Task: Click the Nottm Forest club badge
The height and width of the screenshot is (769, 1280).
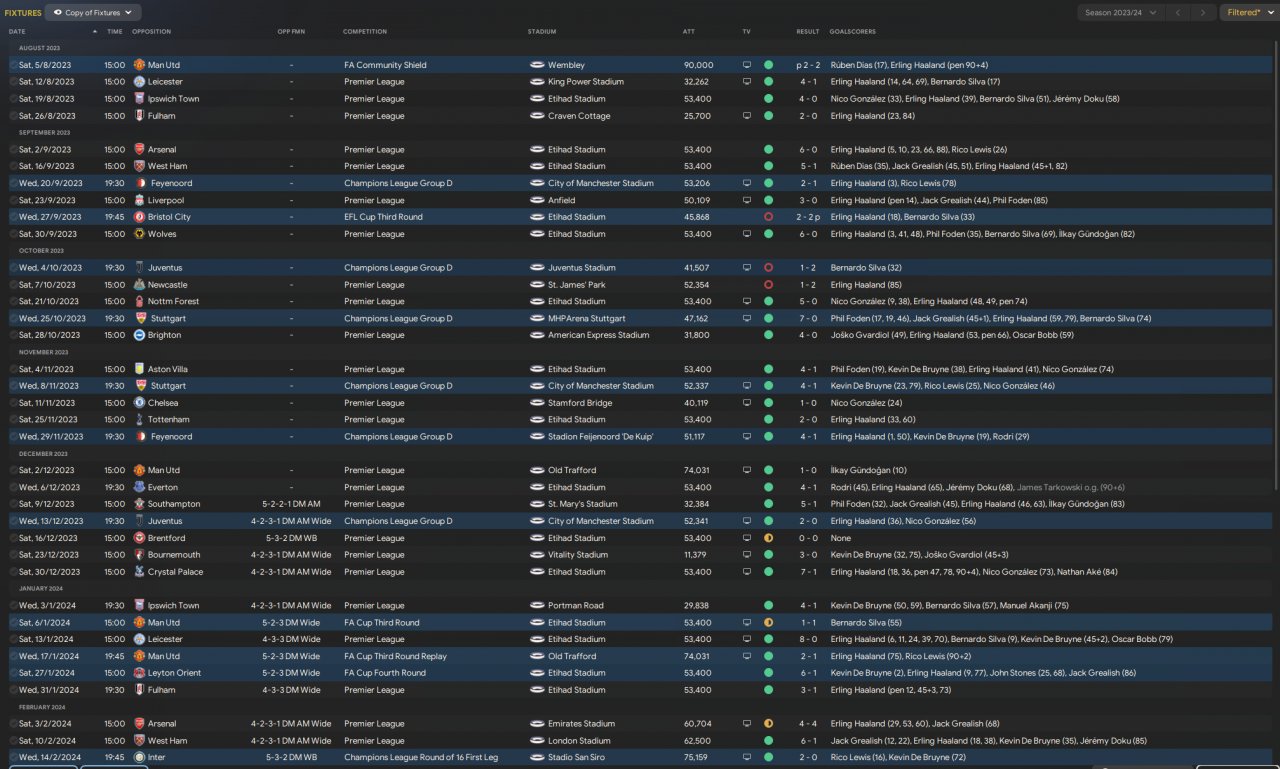Action: click(138, 301)
